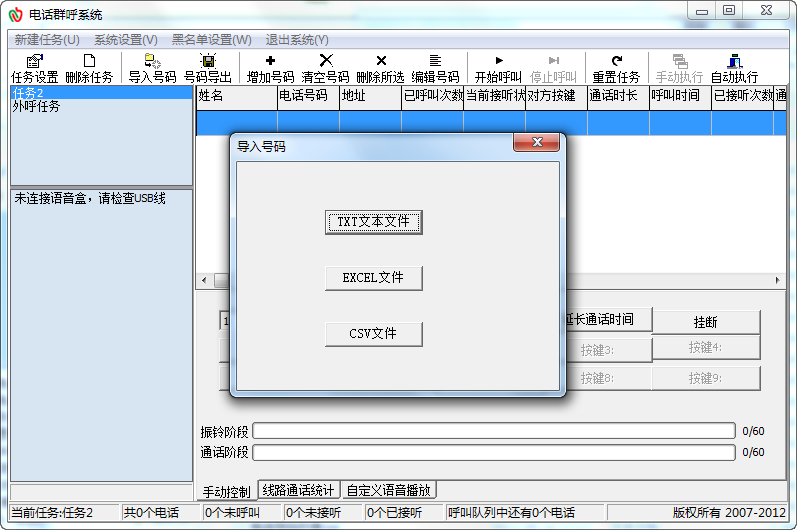Click the 按键4: button

point(706,347)
